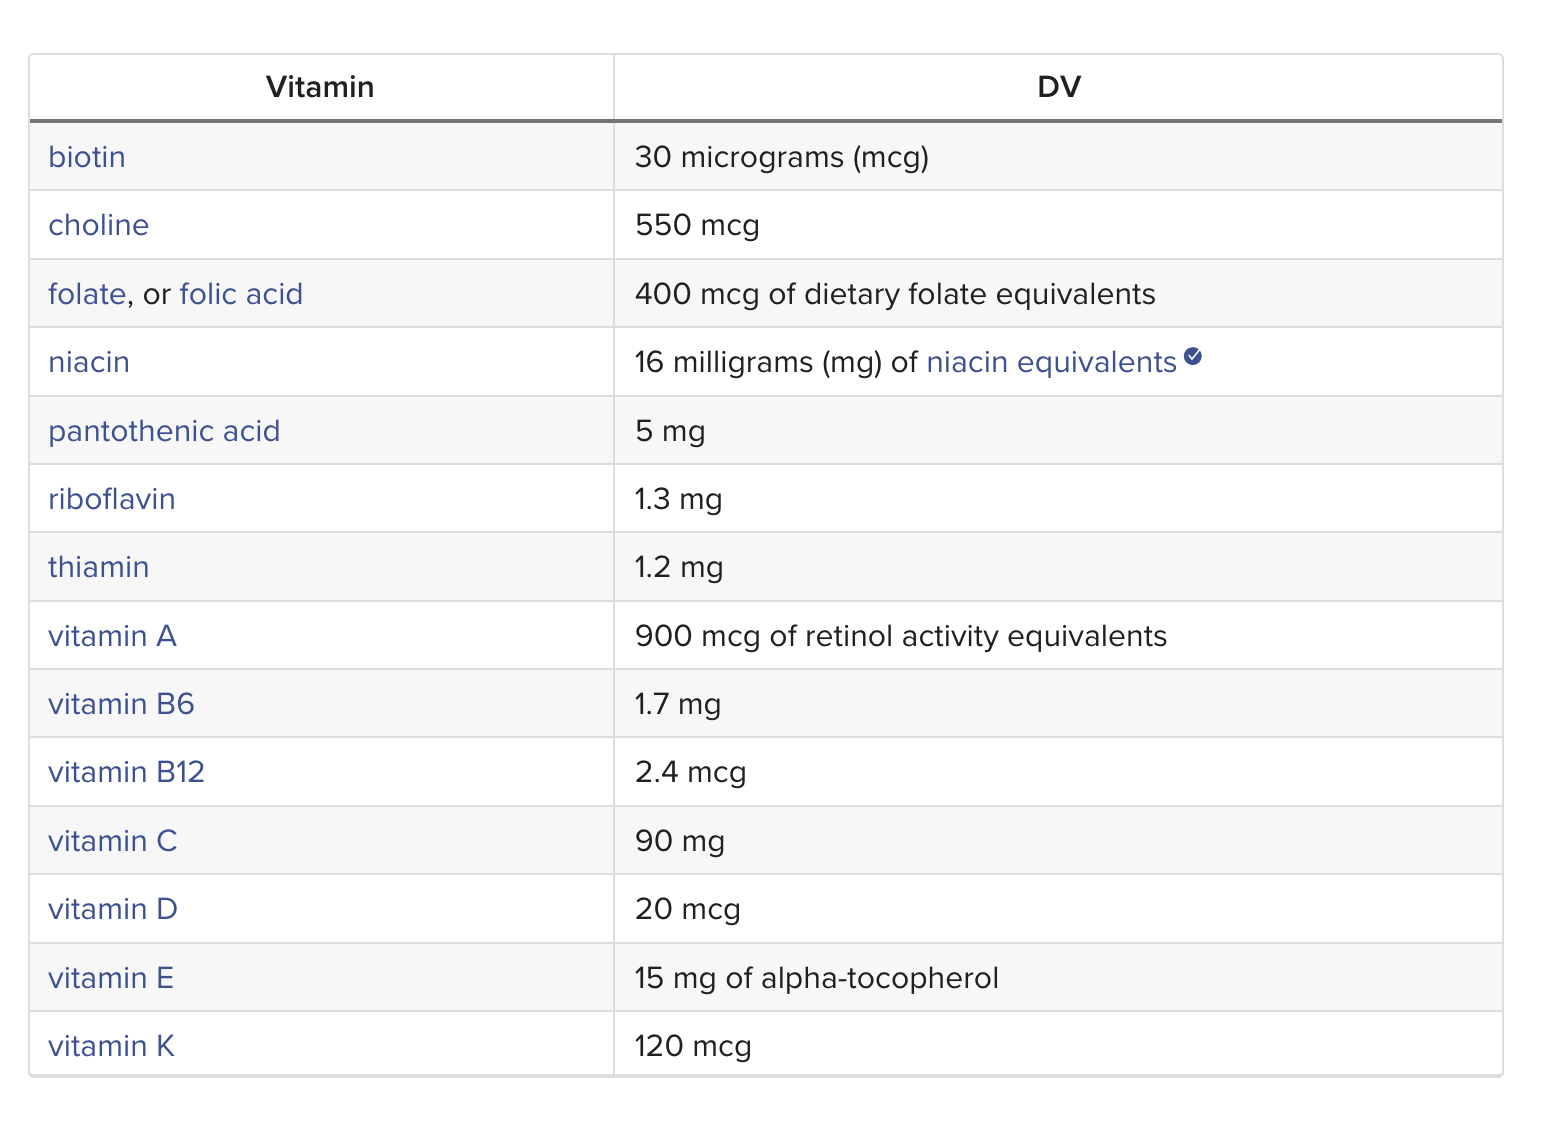Click the vitamin B6 link
The width and height of the screenshot is (1556, 1128).
coord(121,704)
